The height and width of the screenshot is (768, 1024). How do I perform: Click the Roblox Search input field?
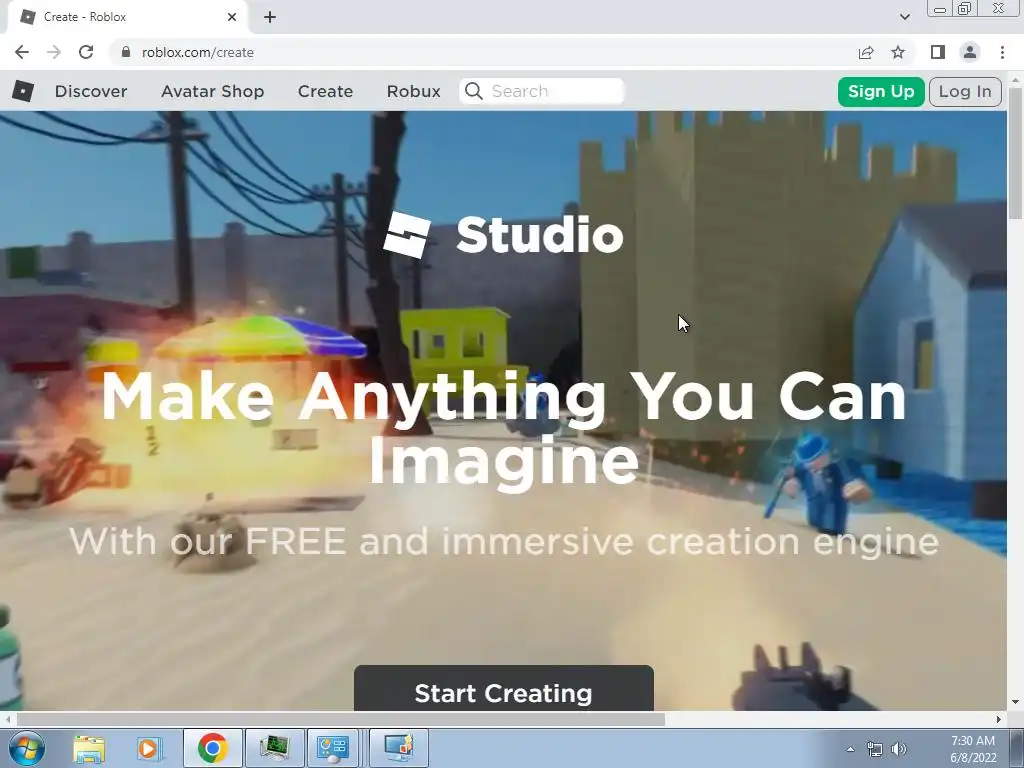542,91
